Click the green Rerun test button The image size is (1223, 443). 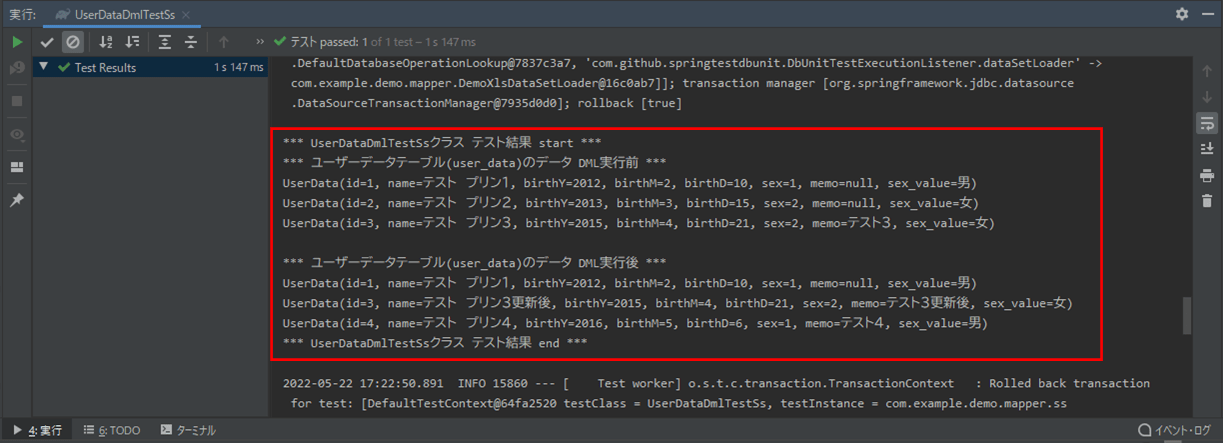point(17,42)
